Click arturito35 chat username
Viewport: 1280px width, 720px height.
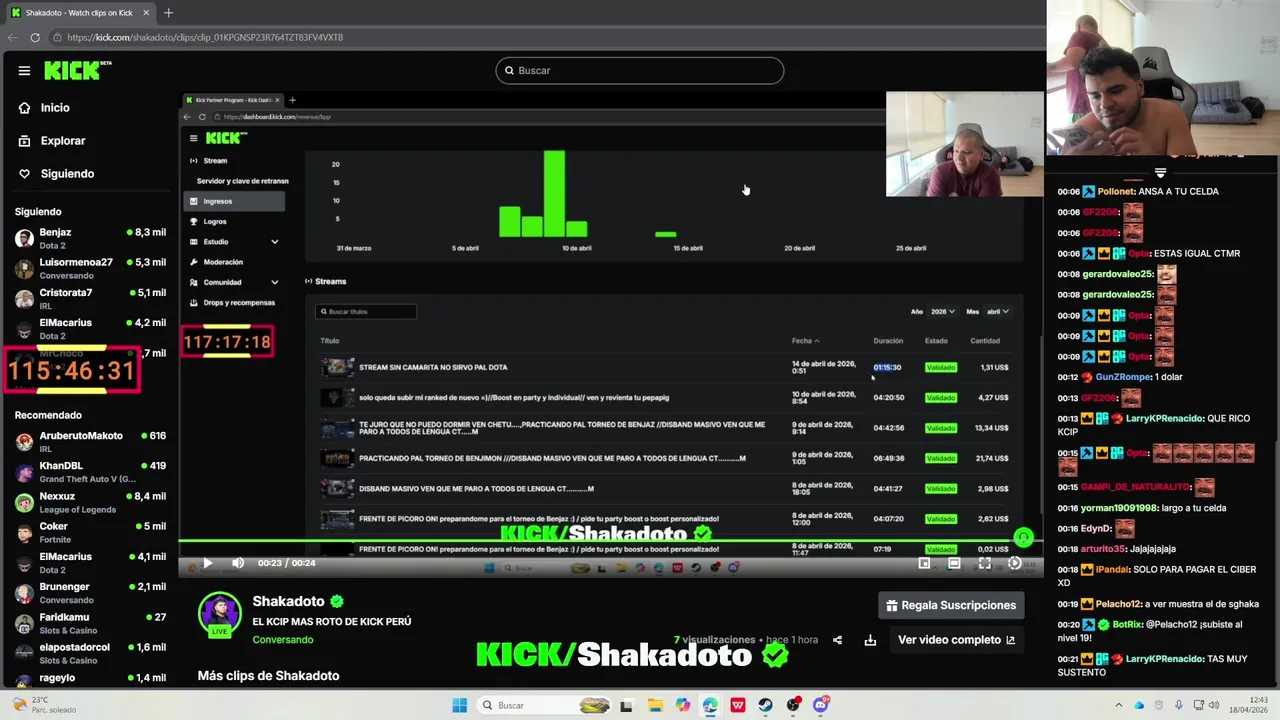(1106, 549)
